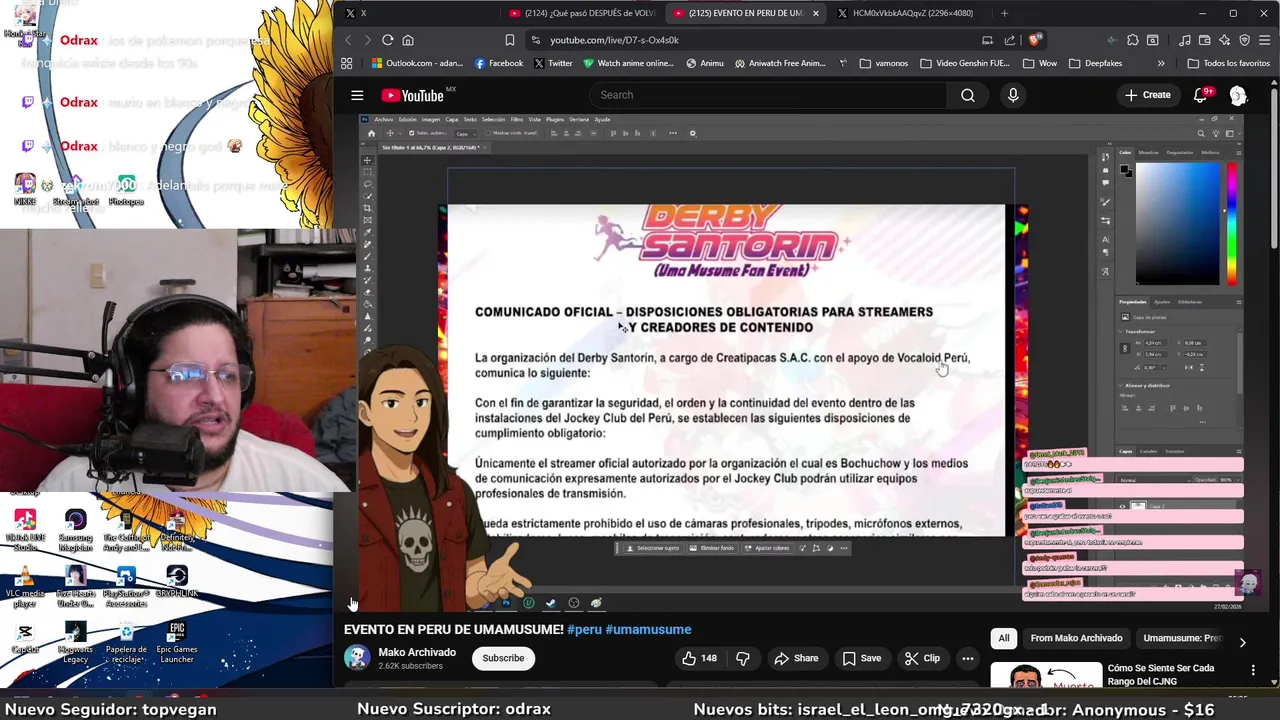Open PlayStation Accessories desktop shortcut

(126, 585)
